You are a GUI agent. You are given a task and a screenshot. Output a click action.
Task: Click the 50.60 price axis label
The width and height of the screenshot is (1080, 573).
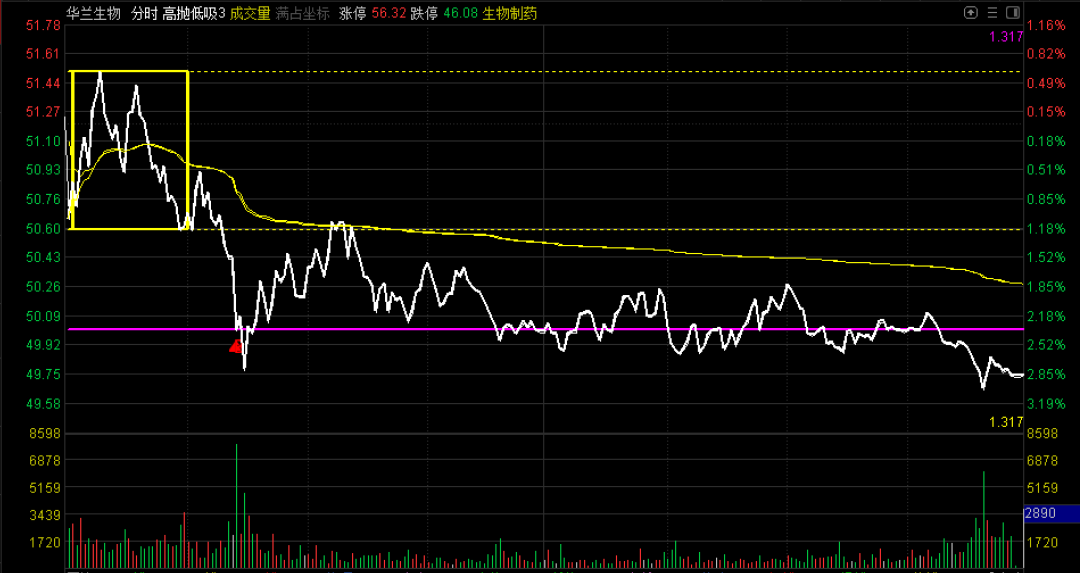(43, 229)
